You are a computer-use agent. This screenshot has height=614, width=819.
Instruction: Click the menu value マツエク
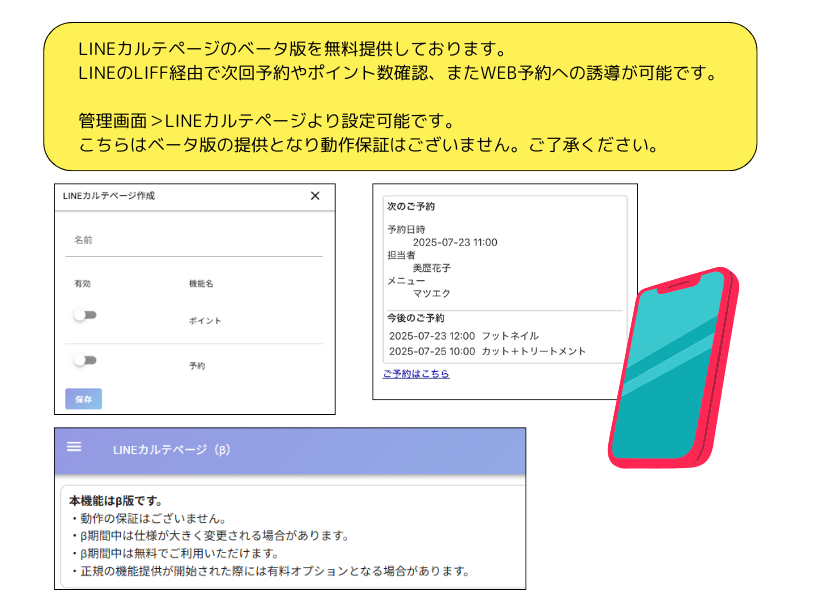point(431,293)
